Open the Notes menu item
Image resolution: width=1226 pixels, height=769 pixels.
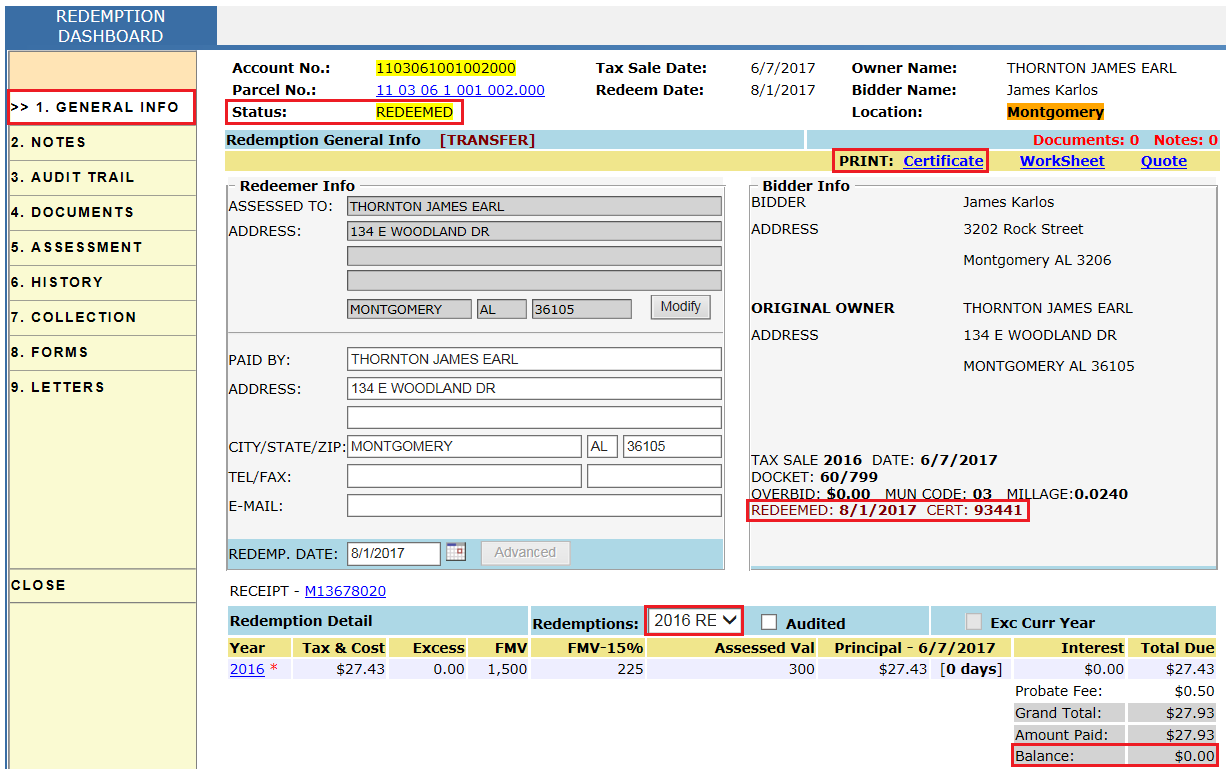coord(48,142)
